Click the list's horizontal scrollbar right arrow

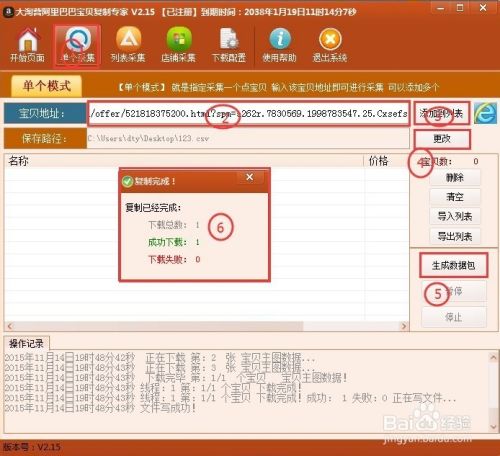404,326
